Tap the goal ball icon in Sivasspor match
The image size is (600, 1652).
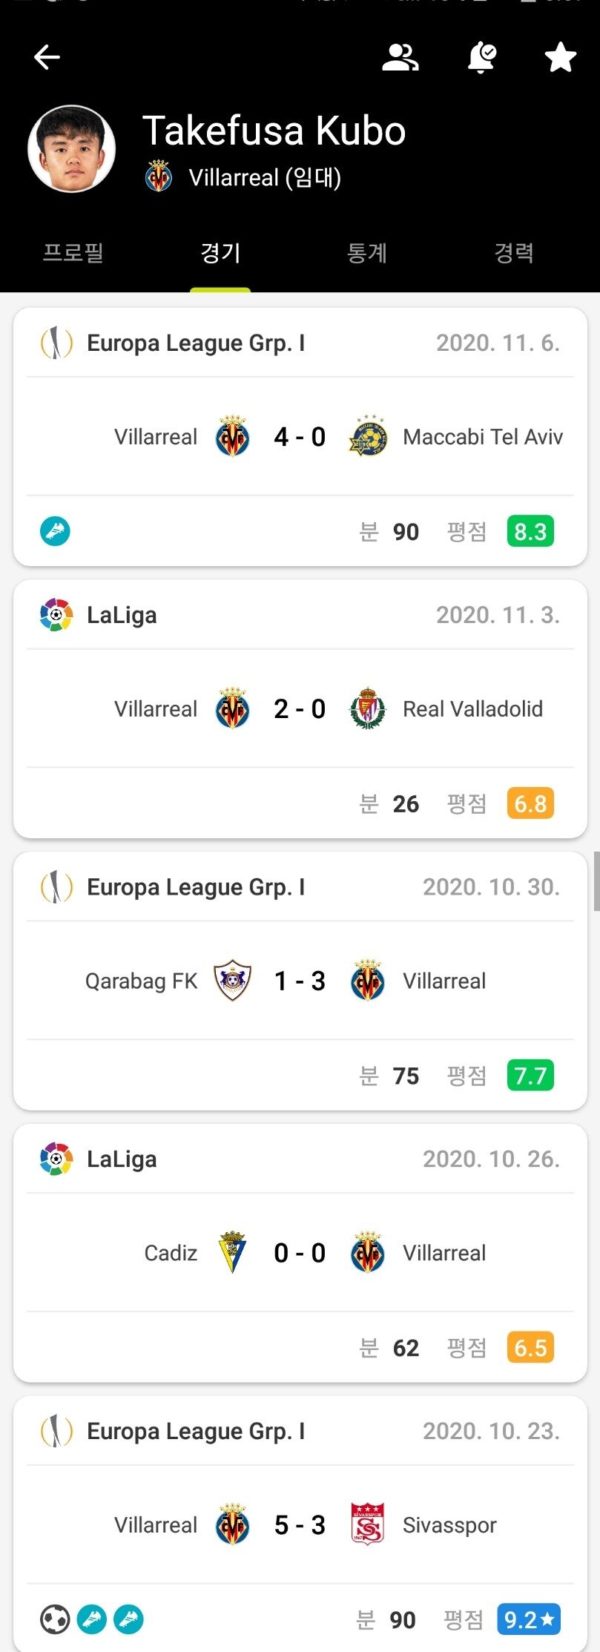tap(54, 1619)
